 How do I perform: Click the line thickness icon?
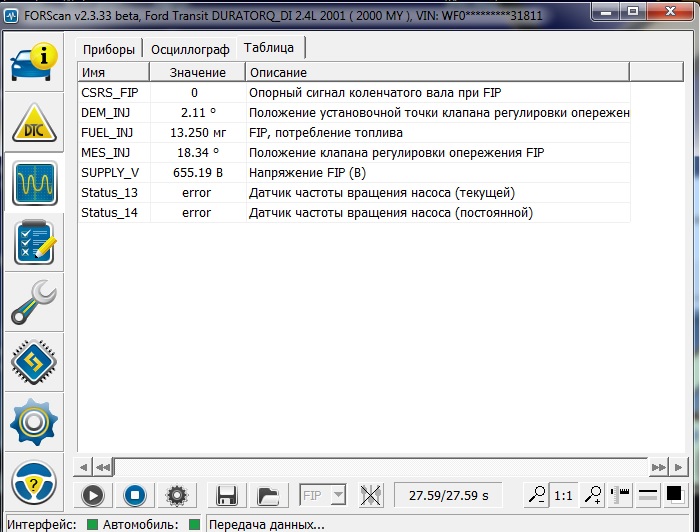(x=648, y=495)
